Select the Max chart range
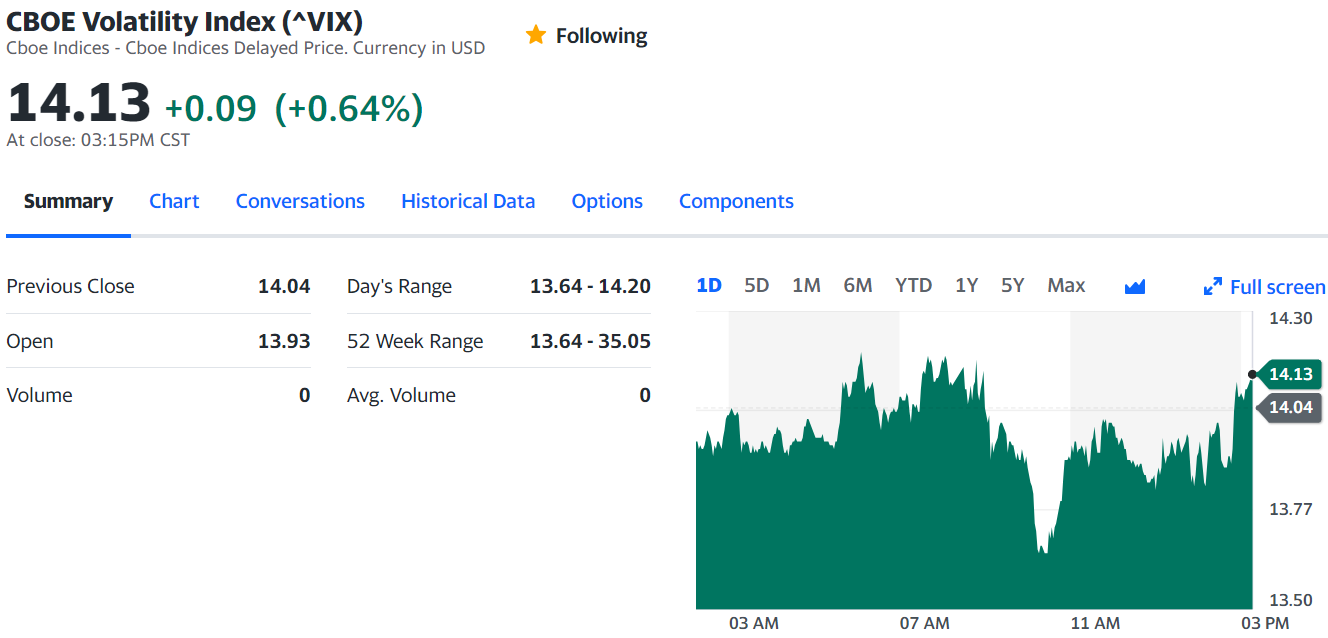Image resolution: width=1328 pixels, height=638 pixels. point(1066,285)
